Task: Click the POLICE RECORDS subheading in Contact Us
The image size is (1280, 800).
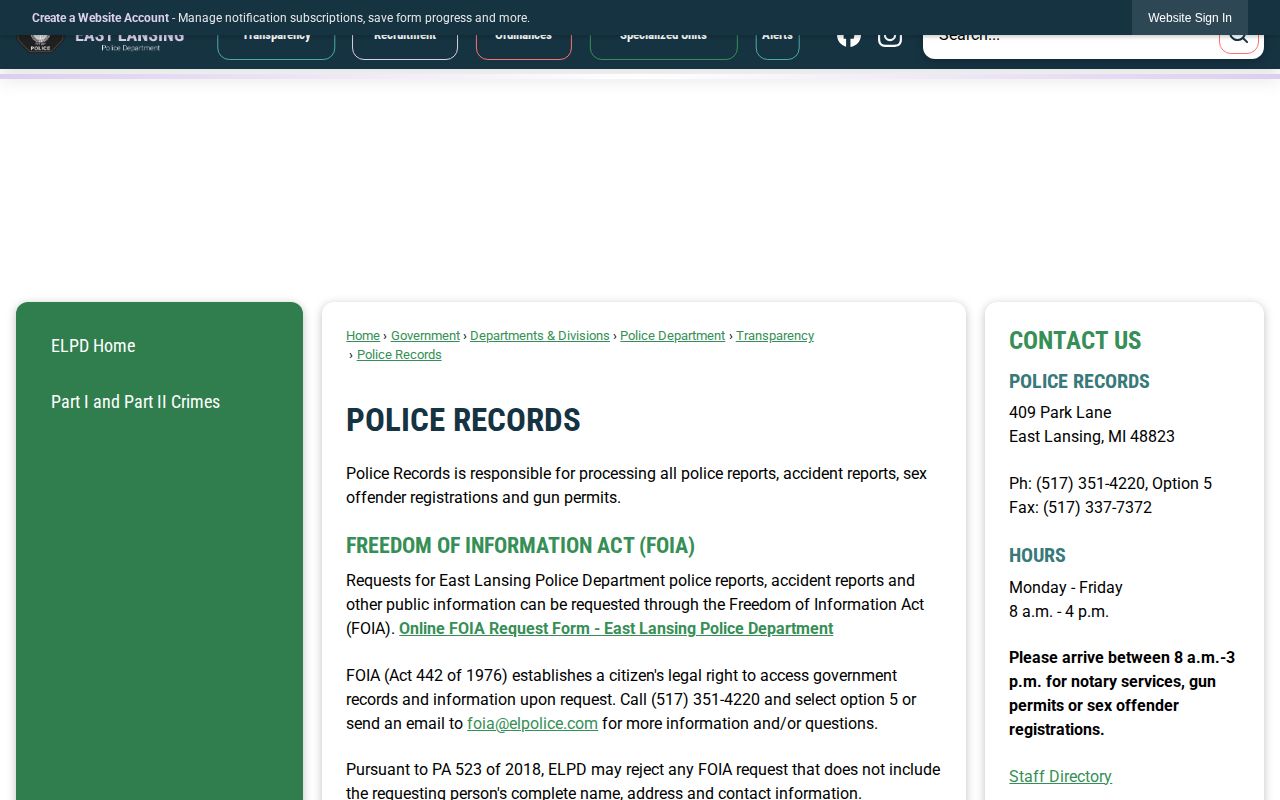Action: point(1079,382)
